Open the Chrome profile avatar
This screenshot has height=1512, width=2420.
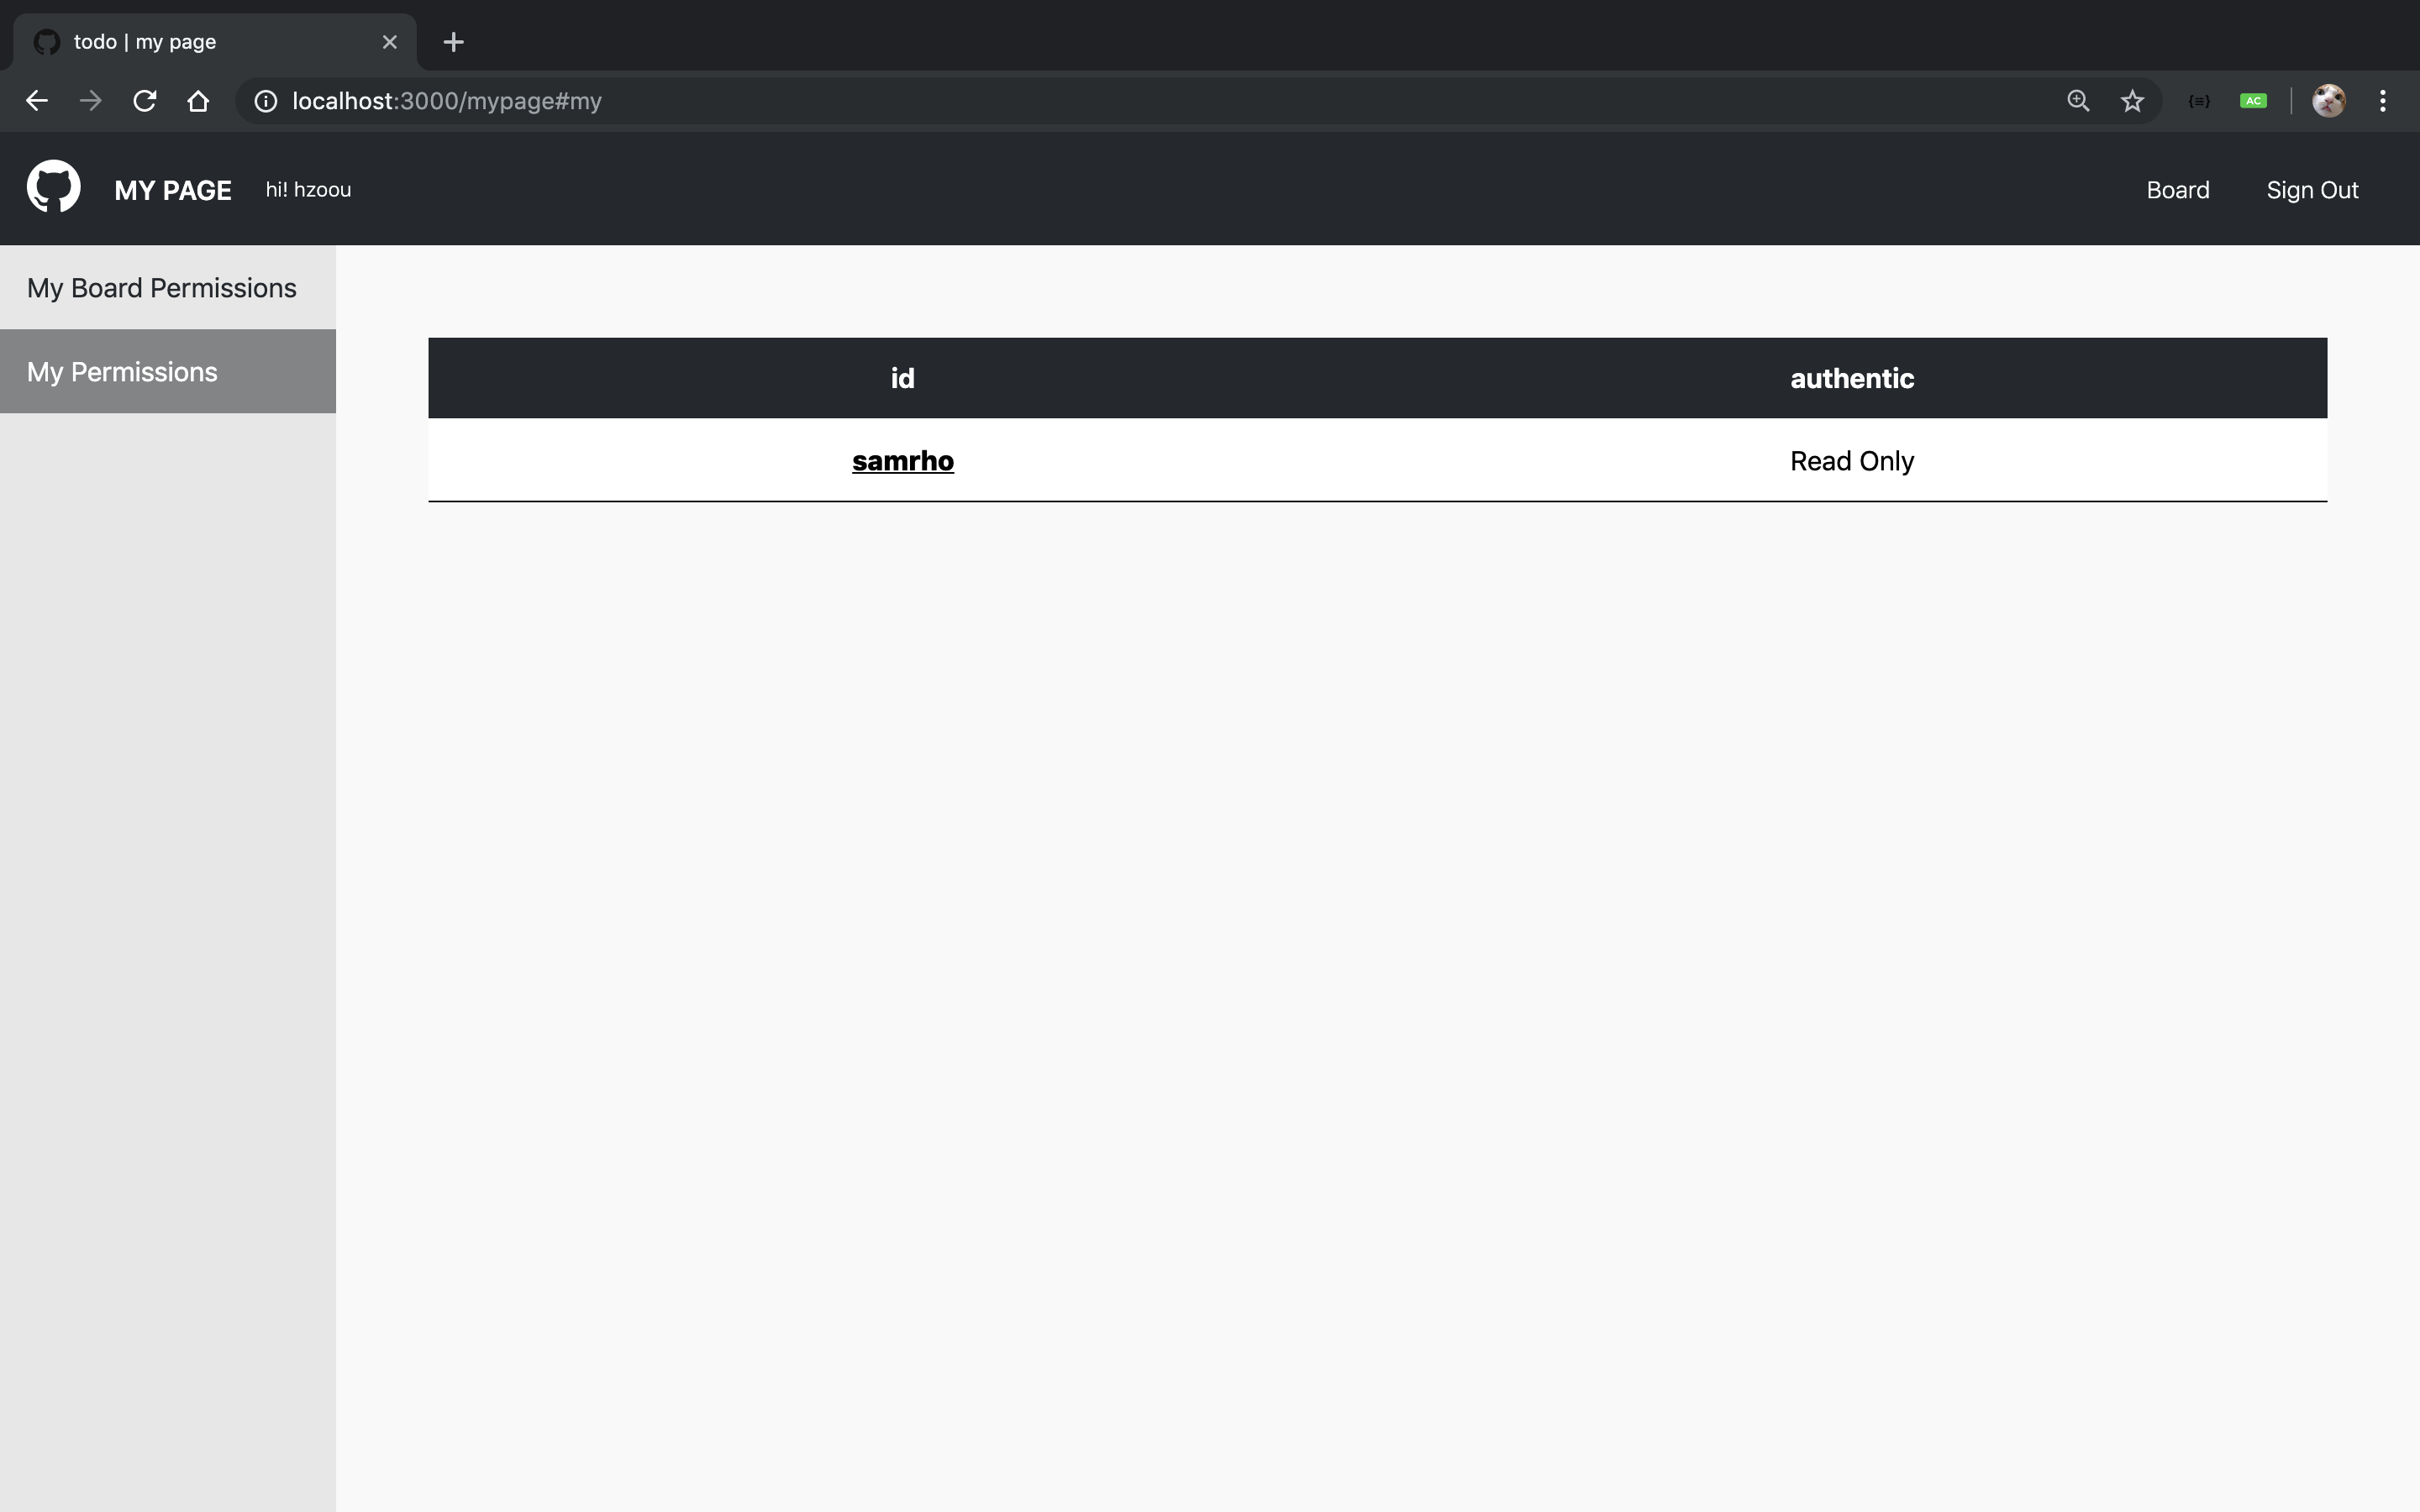pyautogui.click(x=2328, y=101)
